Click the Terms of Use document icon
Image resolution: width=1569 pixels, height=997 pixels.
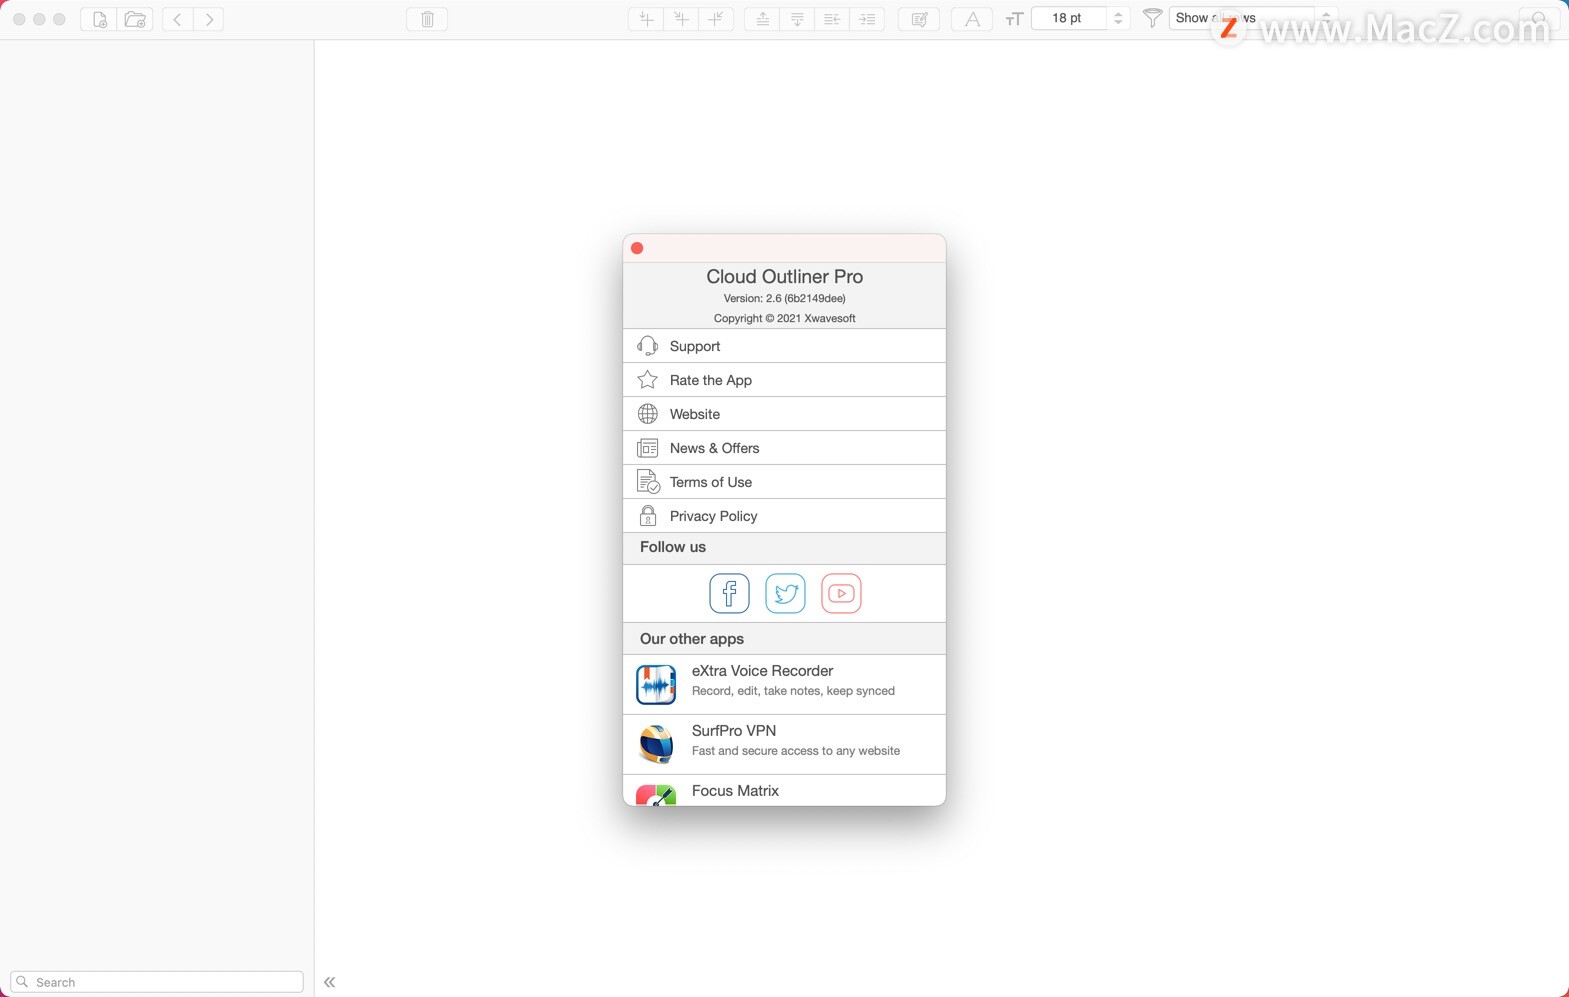[x=648, y=482]
